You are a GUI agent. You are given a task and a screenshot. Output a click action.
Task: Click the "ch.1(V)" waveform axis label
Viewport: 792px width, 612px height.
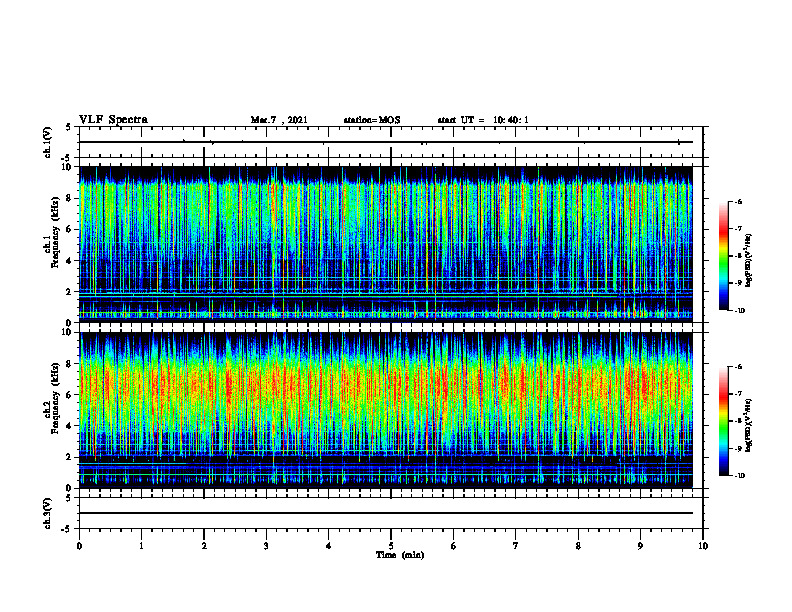(48, 142)
